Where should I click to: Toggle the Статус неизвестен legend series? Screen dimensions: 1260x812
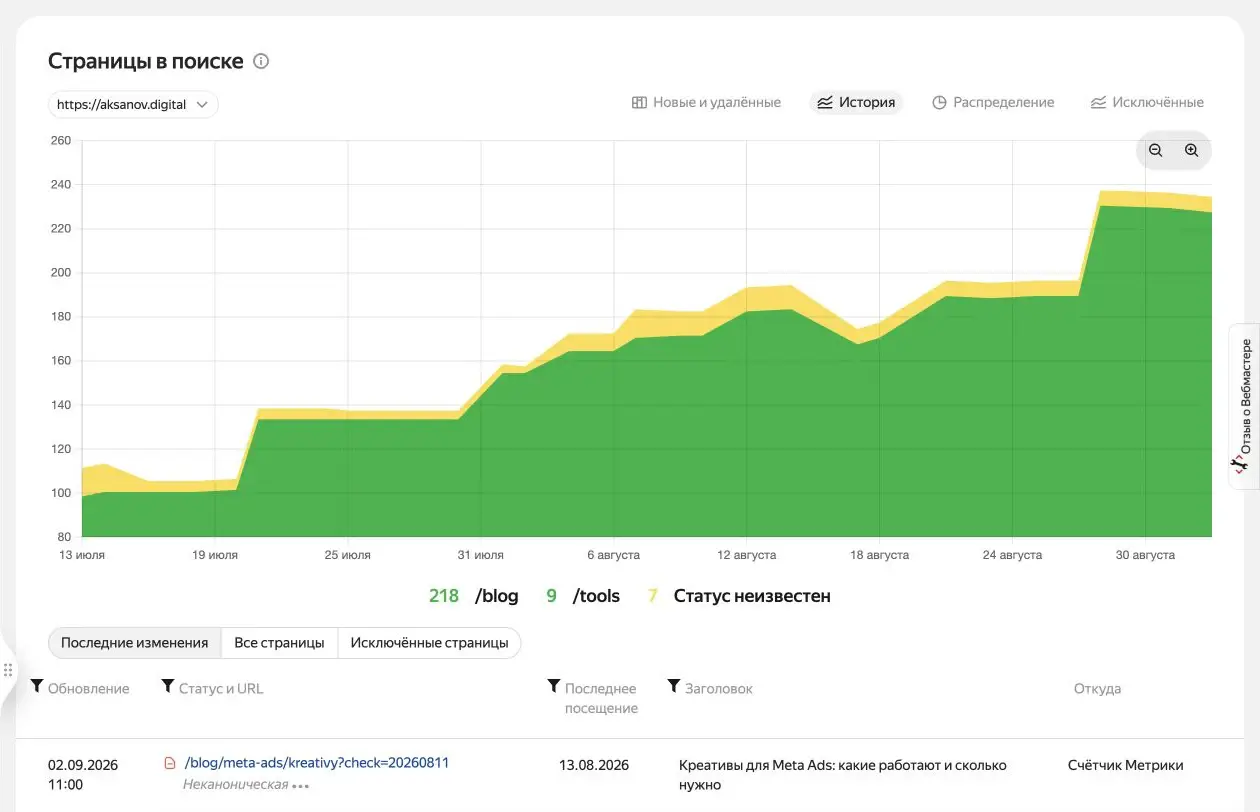[x=739, y=596]
